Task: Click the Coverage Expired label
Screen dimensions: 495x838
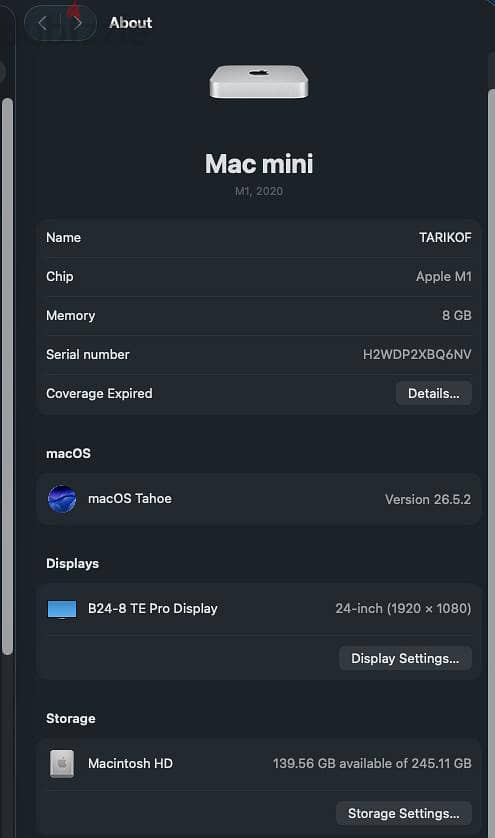Action: pos(99,393)
